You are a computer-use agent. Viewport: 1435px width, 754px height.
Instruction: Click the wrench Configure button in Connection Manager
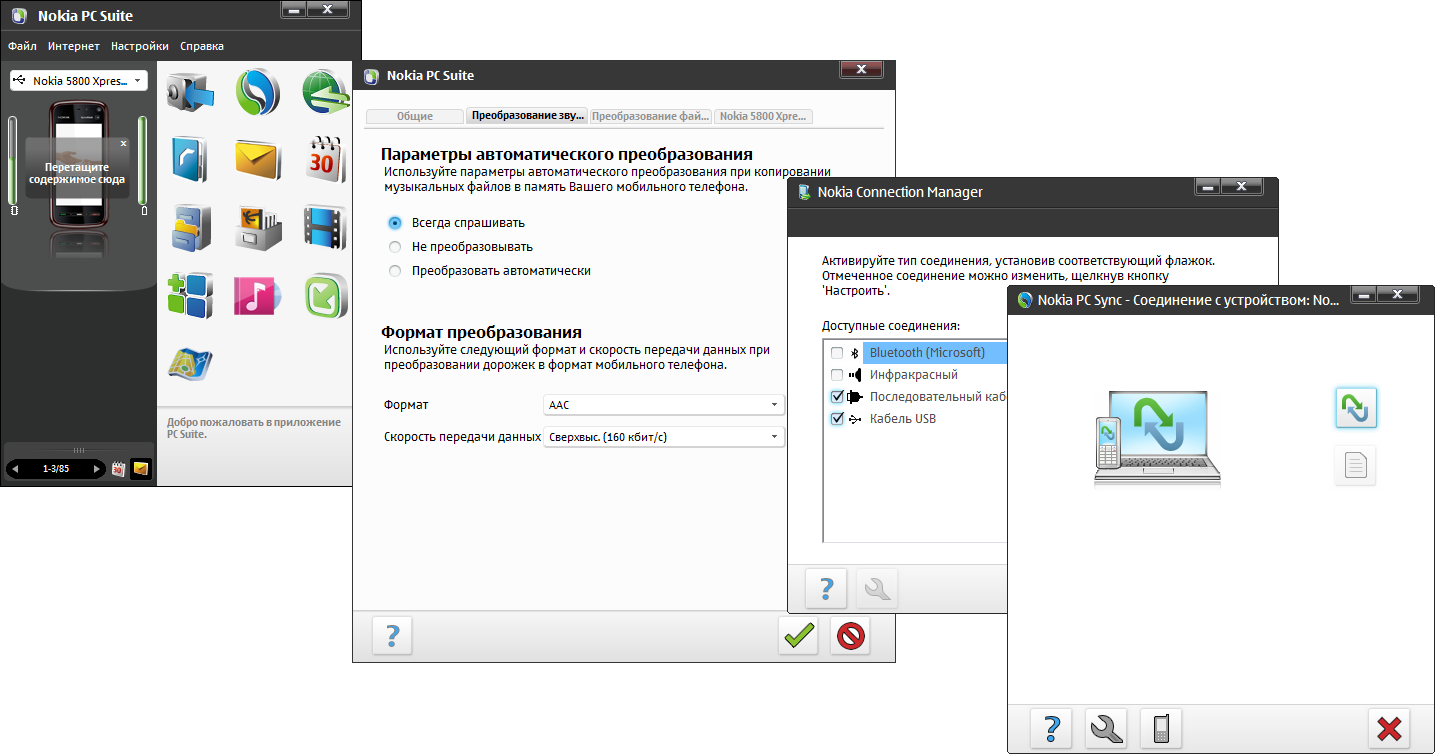(x=877, y=588)
